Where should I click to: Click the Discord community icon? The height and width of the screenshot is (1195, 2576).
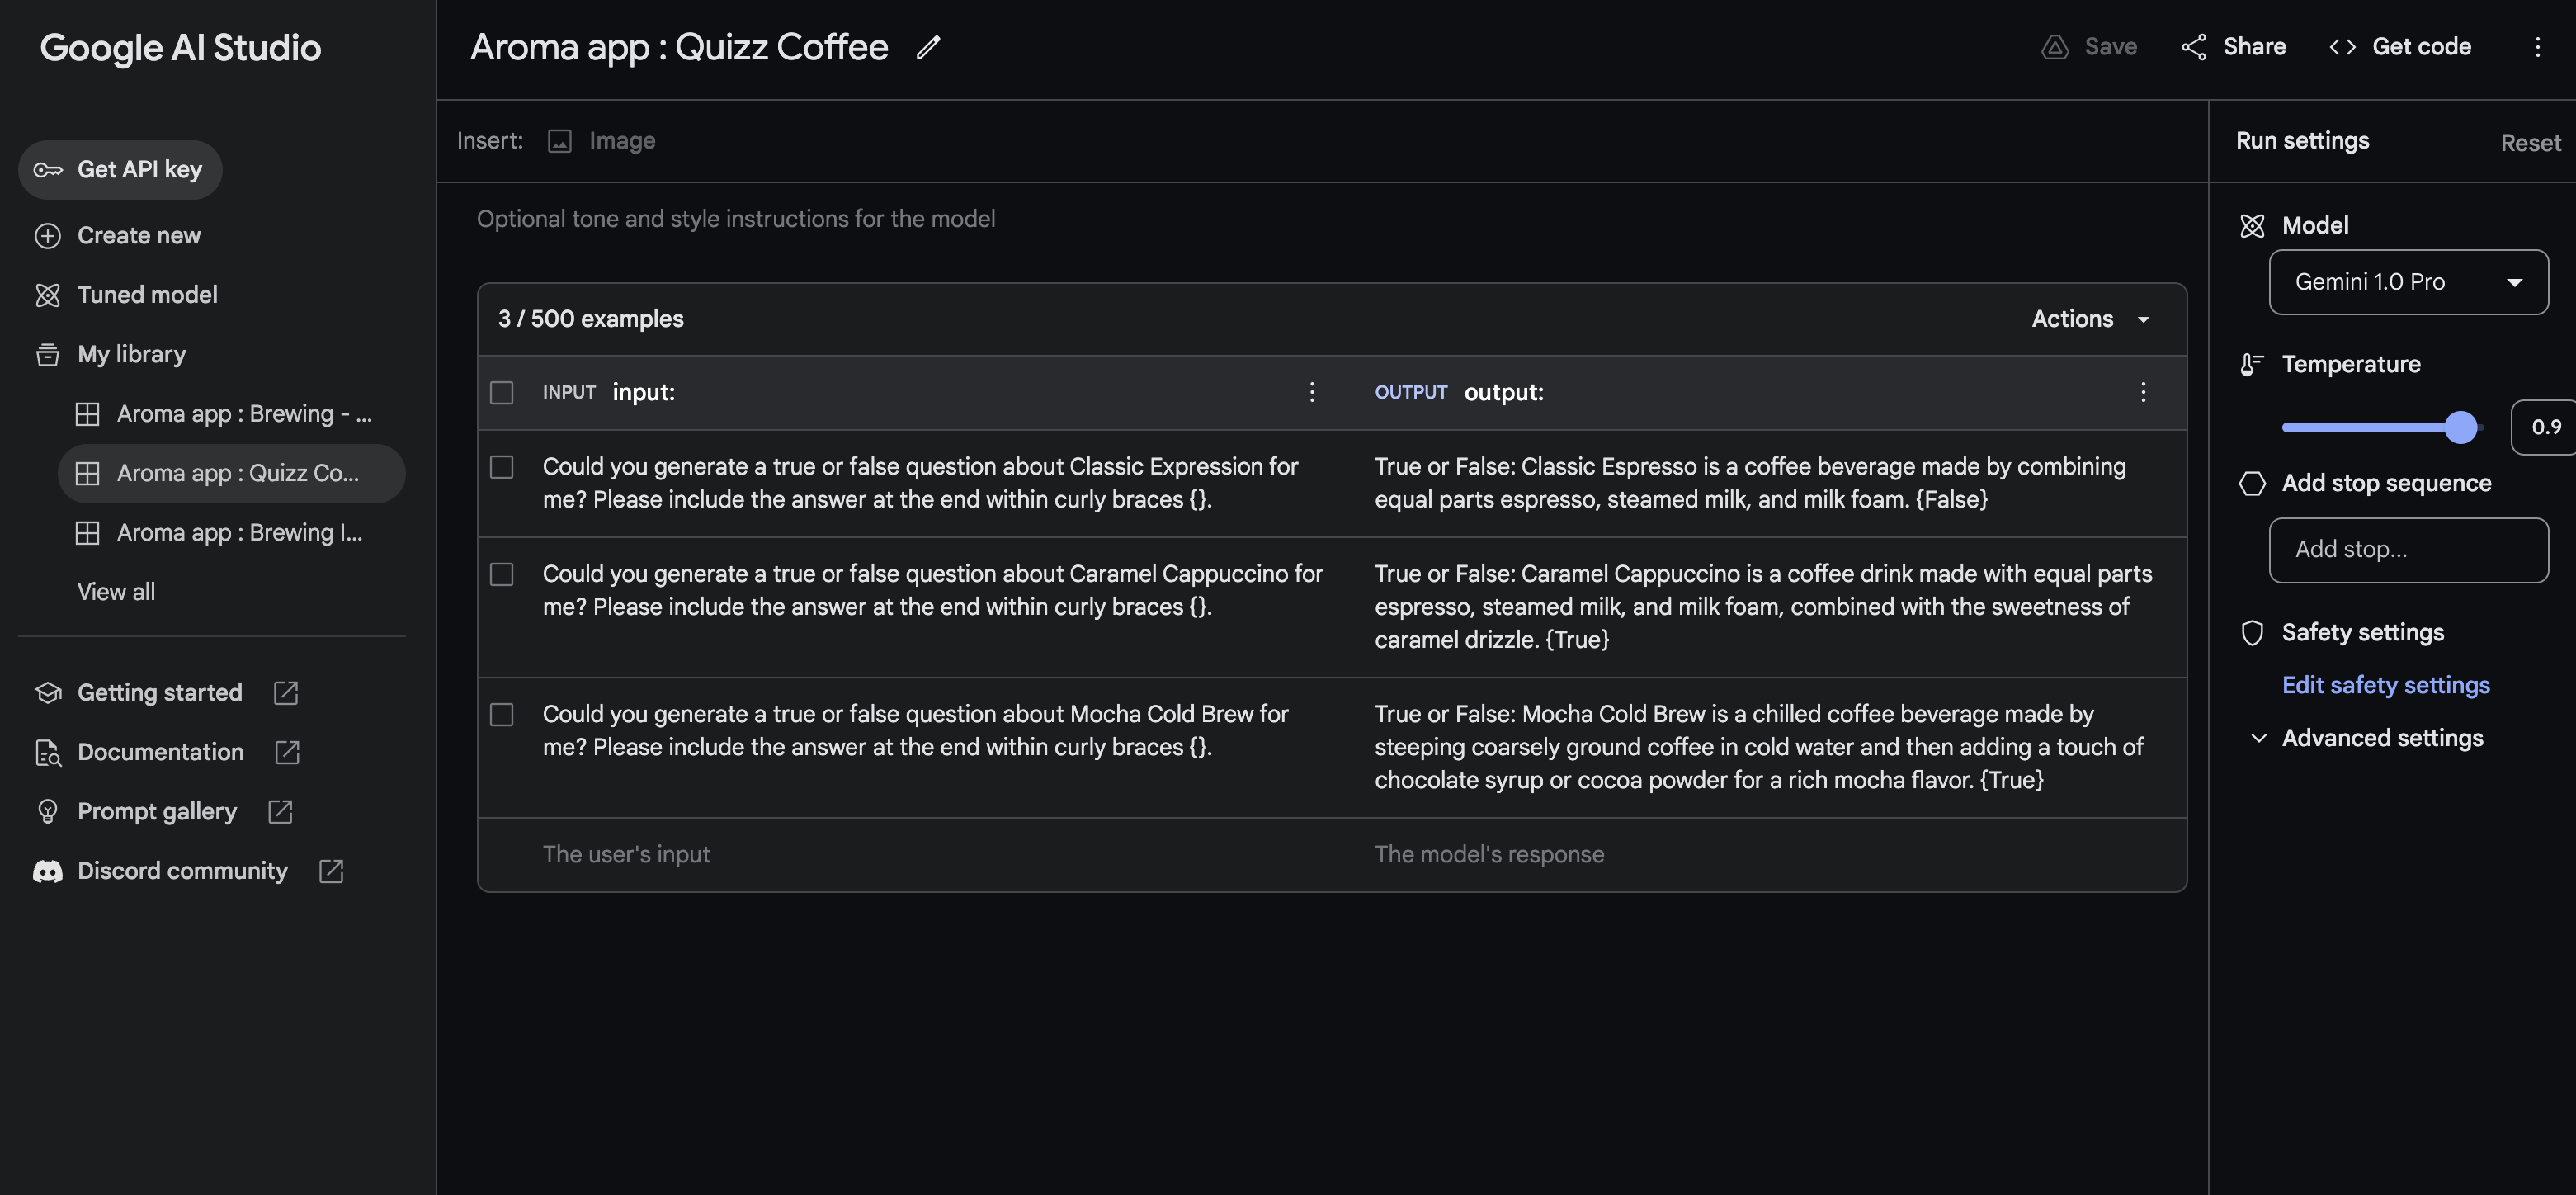click(x=48, y=871)
